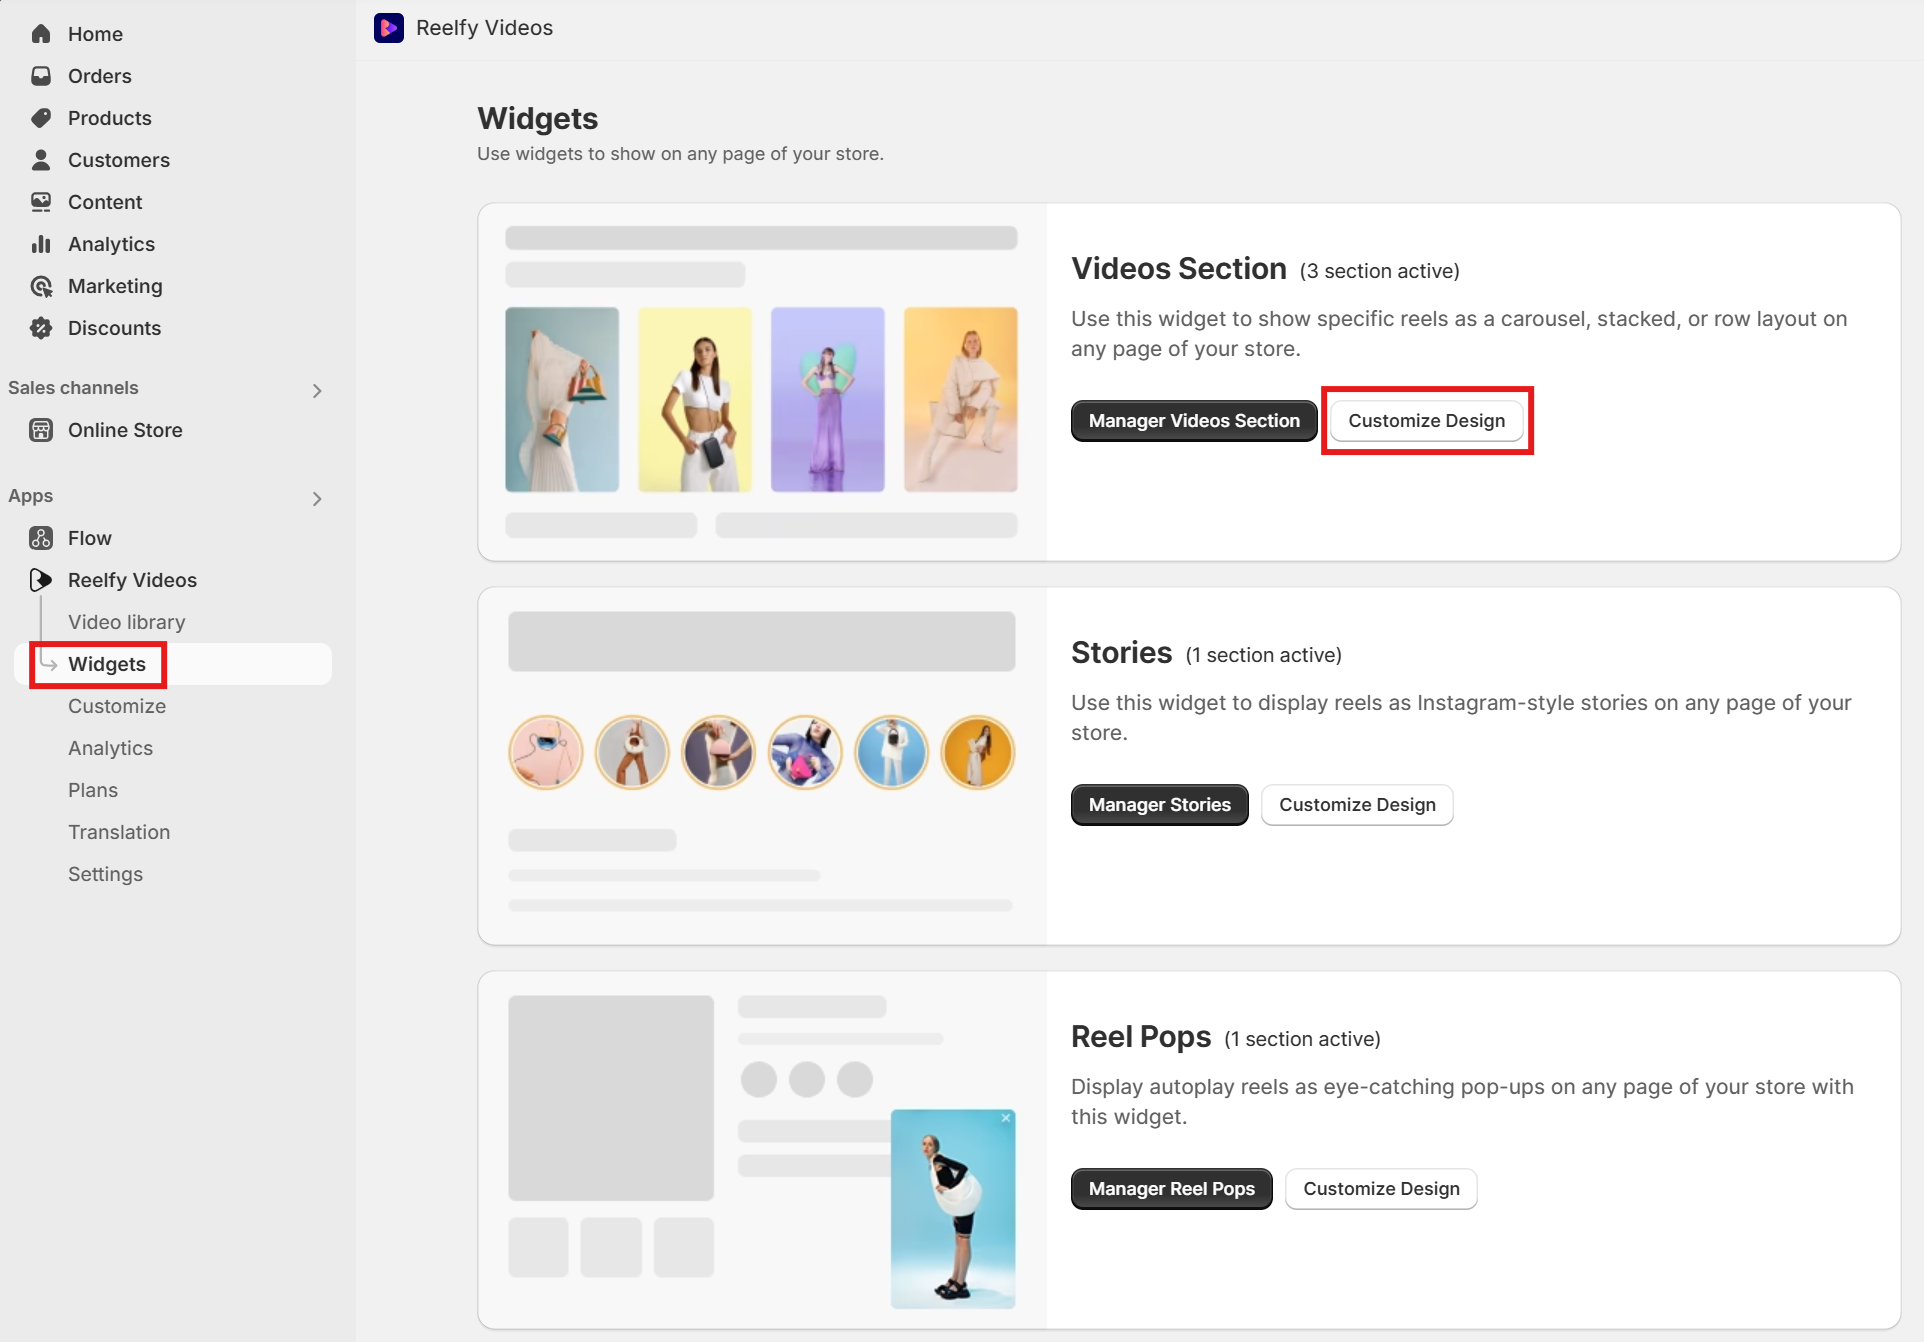
Task: Click the Stories heading
Action: (1121, 653)
